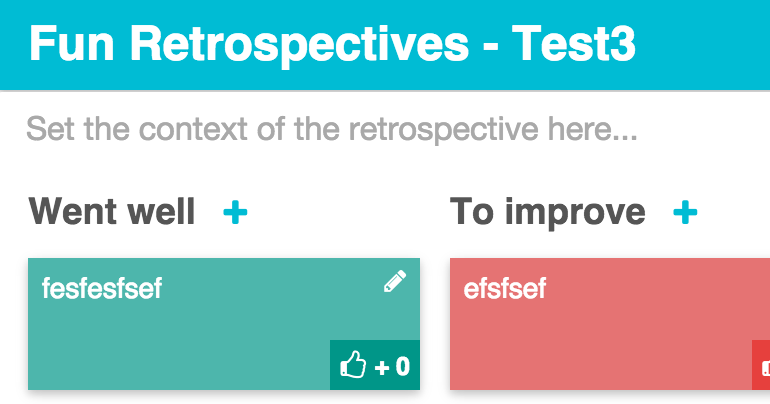Like the fesfesfsef card with thumbs-up icon
770x404 pixels.
click(x=353, y=366)
